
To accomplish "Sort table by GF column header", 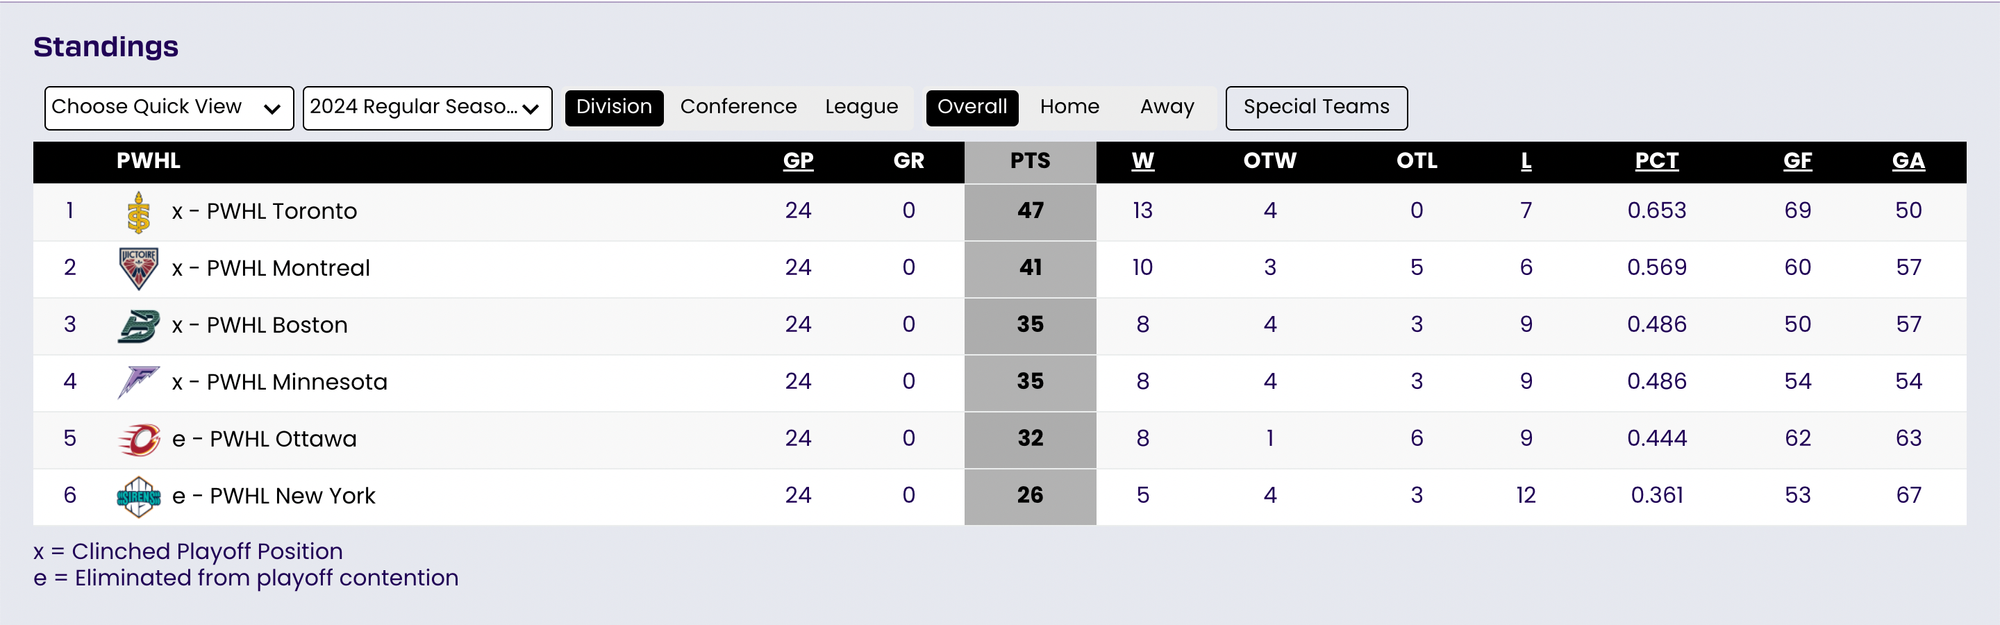I will click(x=1797, y=161).
